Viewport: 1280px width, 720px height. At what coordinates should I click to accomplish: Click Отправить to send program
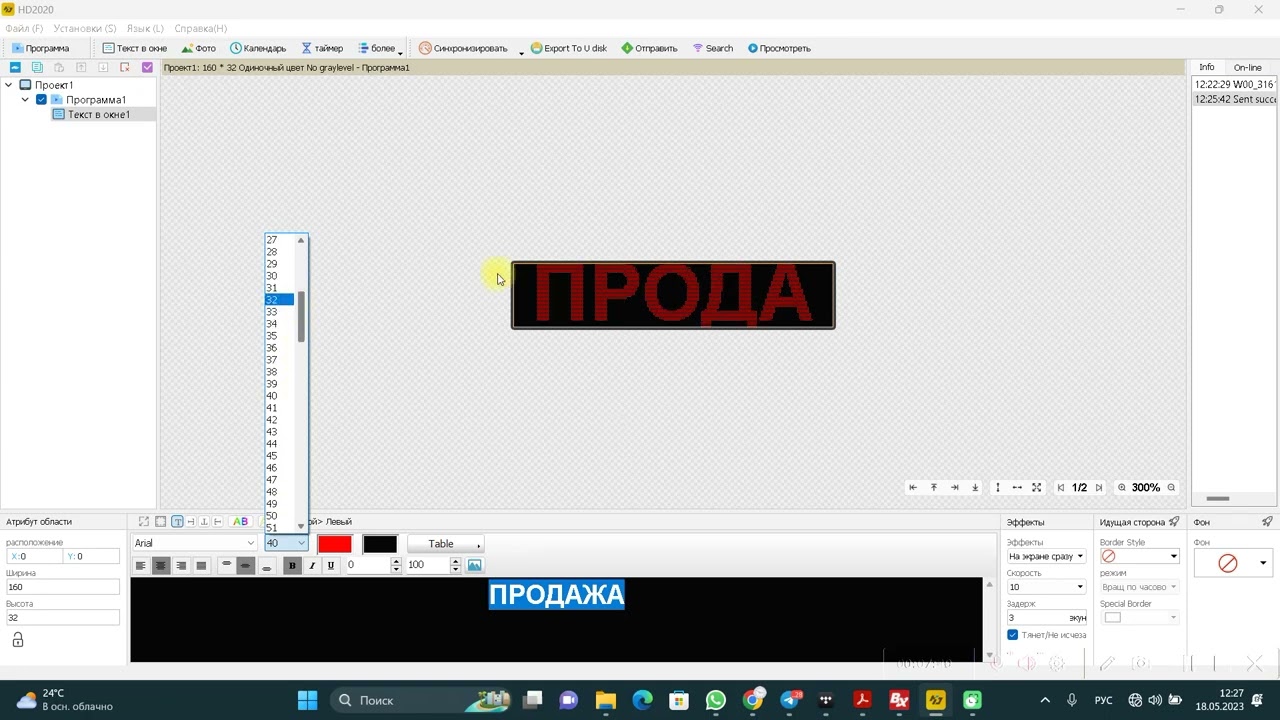click(649, 48)
